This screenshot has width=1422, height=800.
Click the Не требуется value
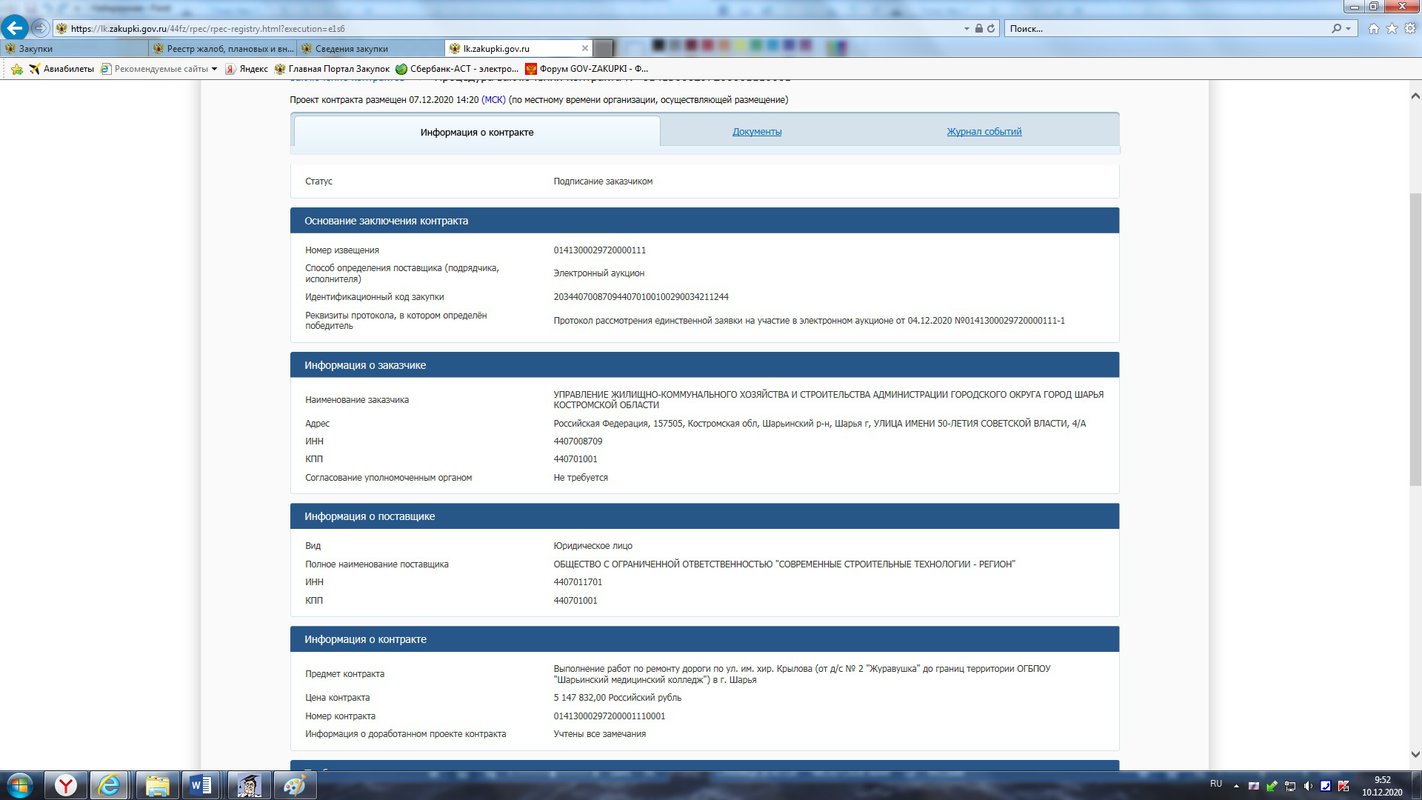click(x=581, y=478)
